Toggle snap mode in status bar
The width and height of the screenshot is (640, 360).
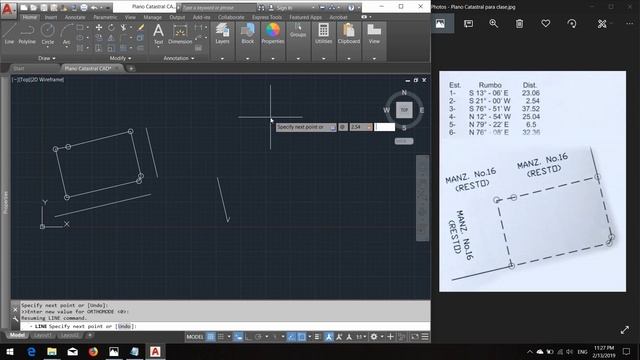click(221, 337)
